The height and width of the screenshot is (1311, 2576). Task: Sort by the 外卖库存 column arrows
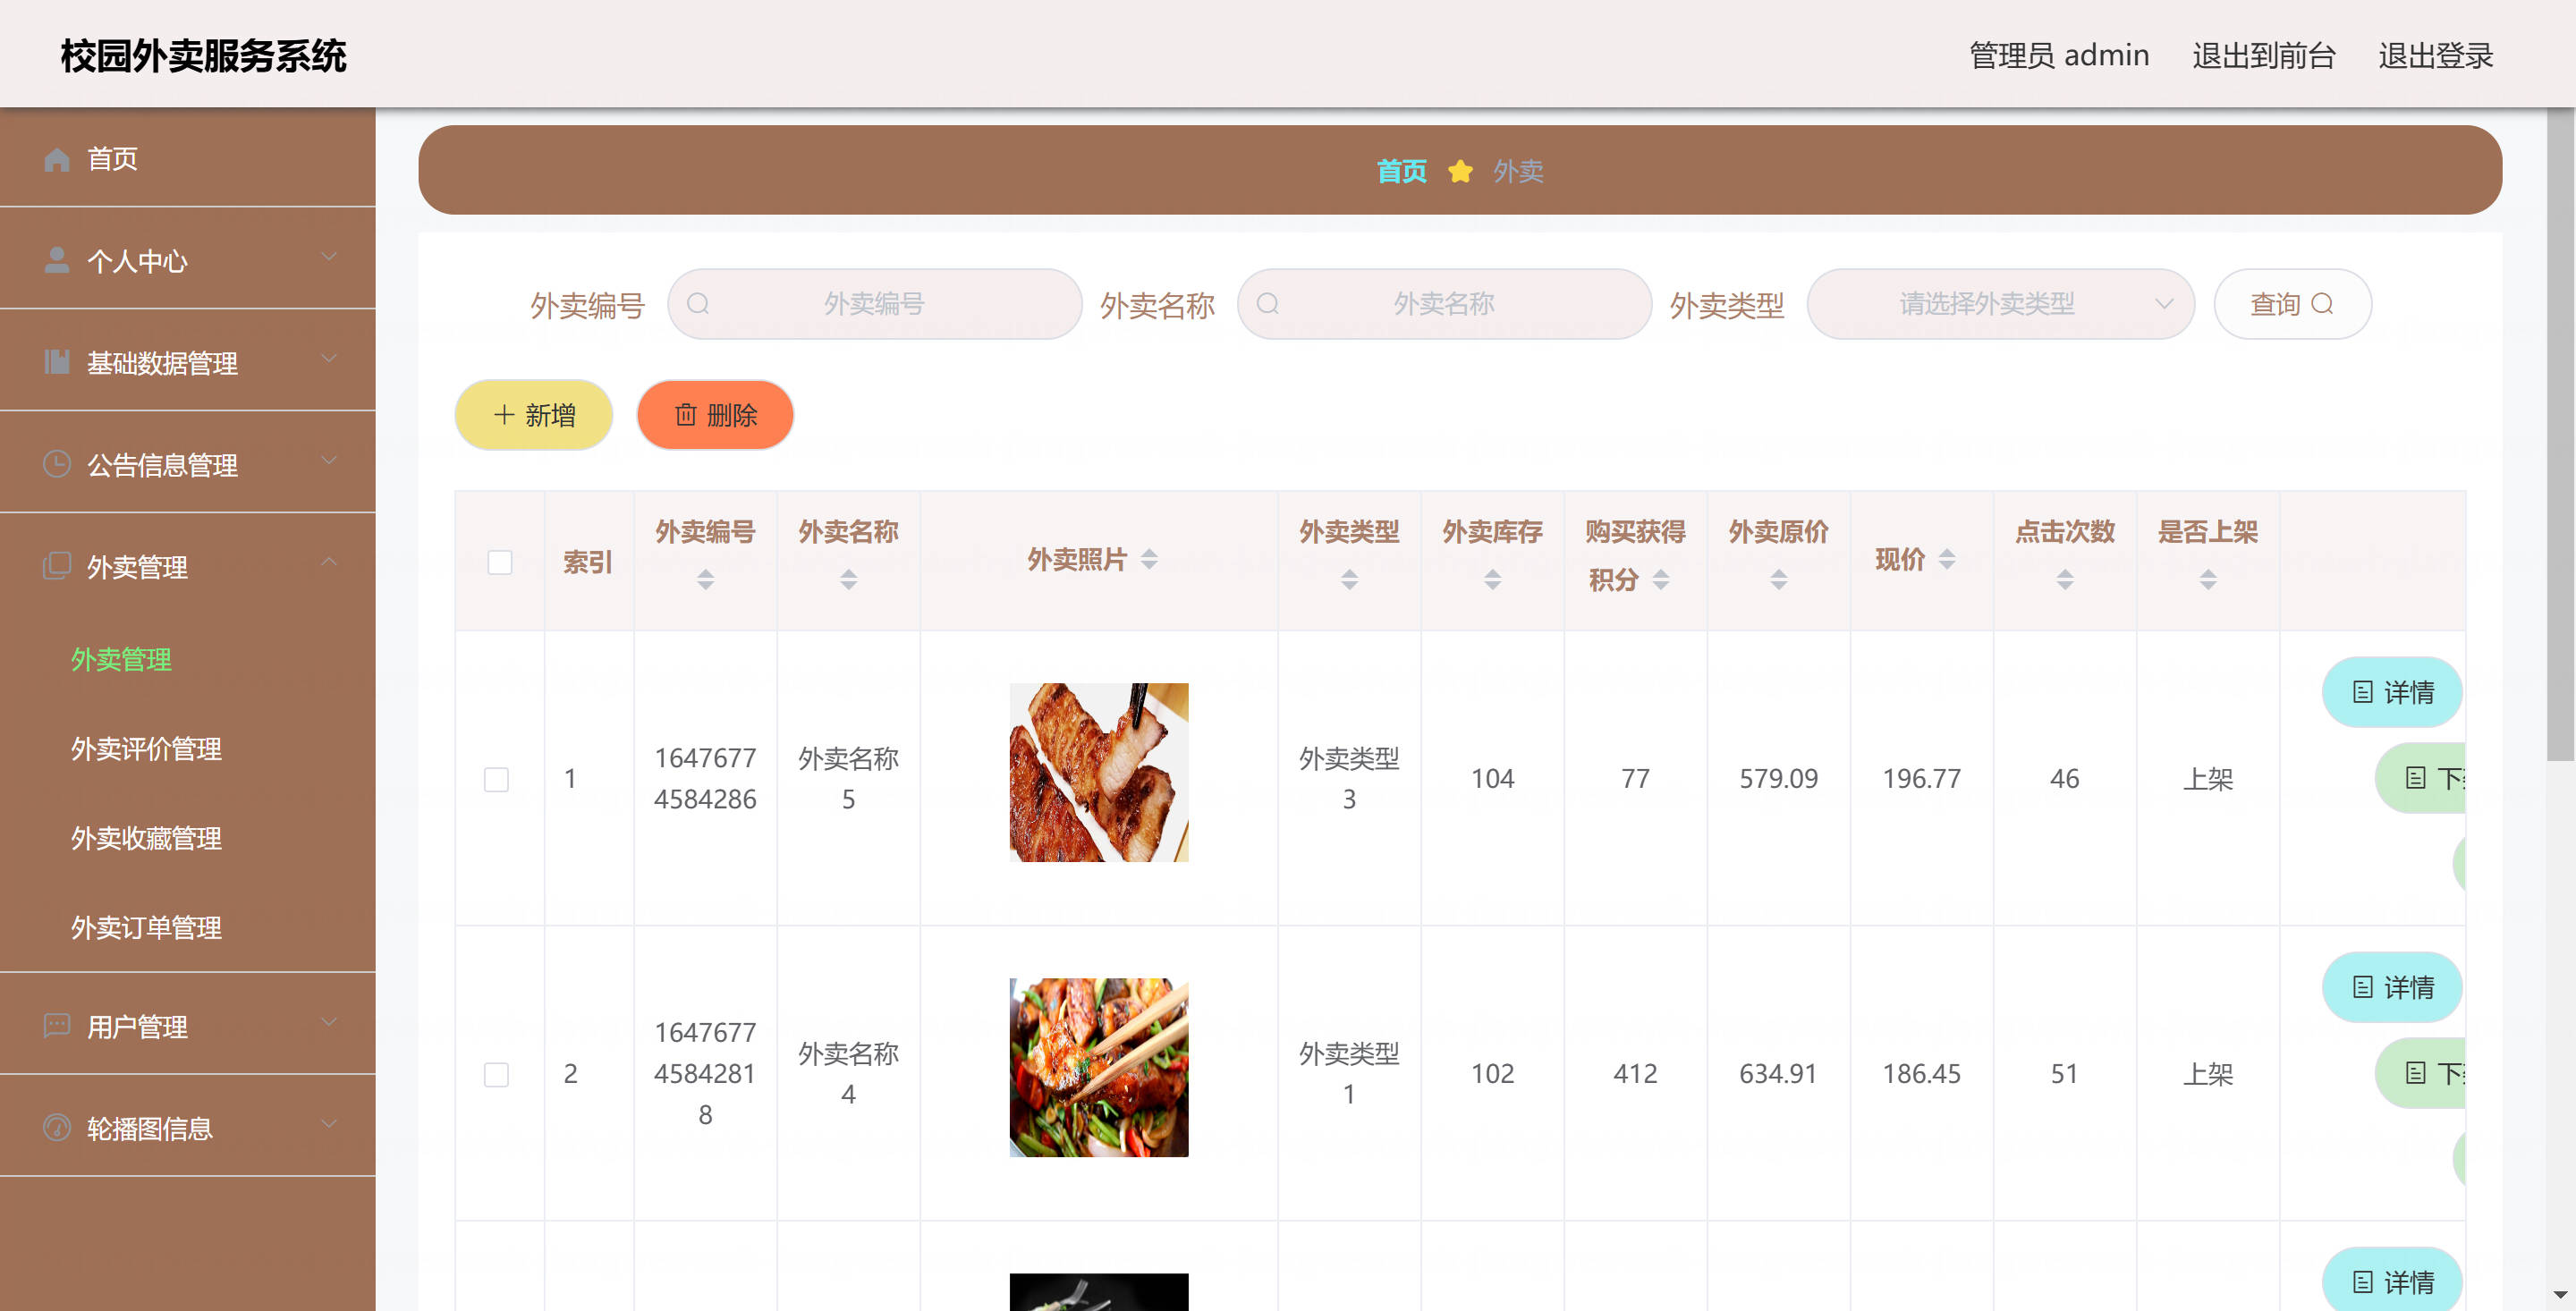point(1493,579)
